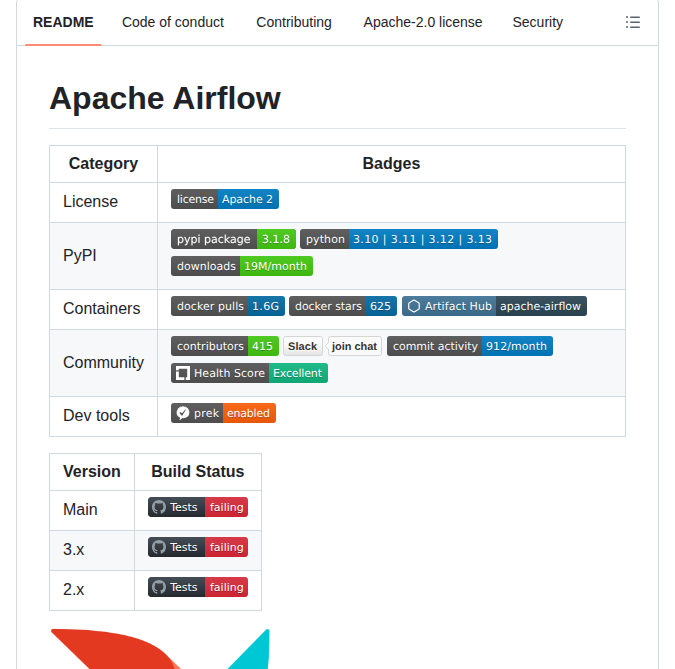Open the 2.x Tests failing badge
The height and width of the screenshot is (669, 675).
[198, 587]
